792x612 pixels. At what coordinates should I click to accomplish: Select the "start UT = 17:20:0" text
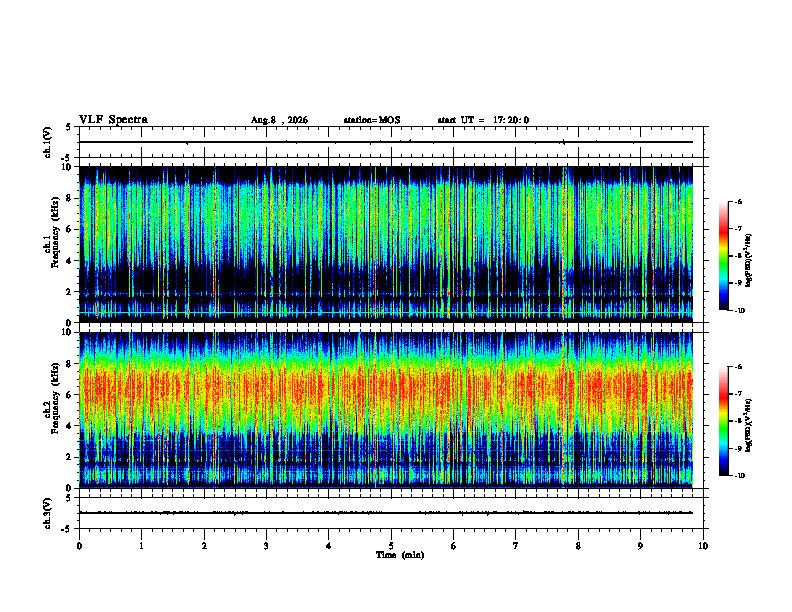(483, 120)
